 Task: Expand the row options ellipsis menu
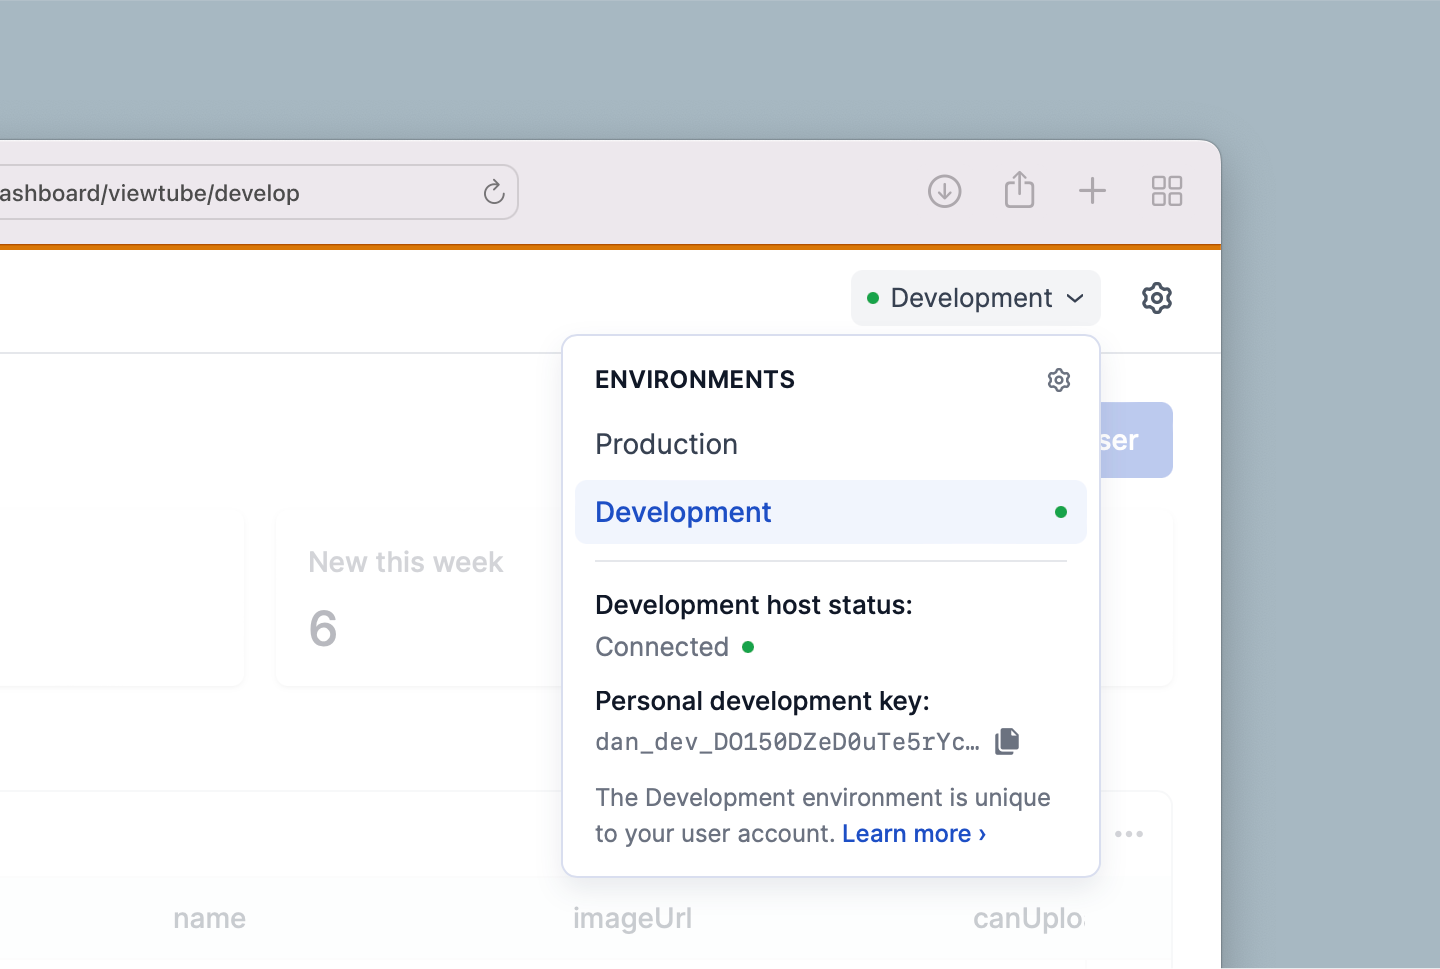1130,833
